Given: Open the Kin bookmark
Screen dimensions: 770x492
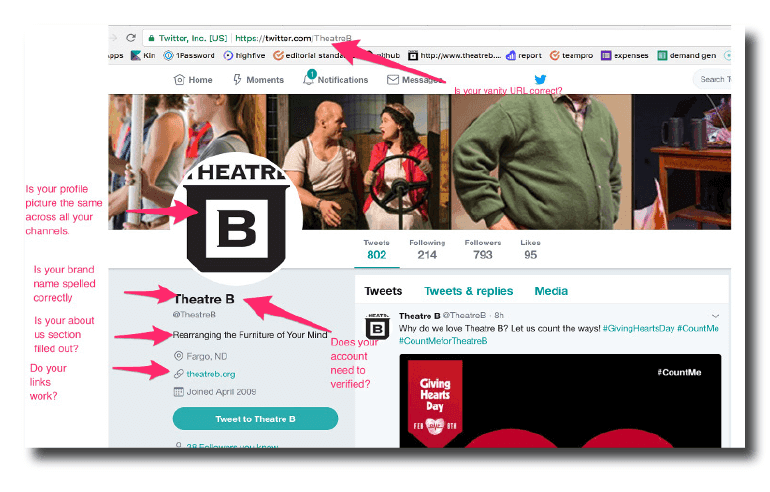Looking at the screenshot, I should 143,55.
